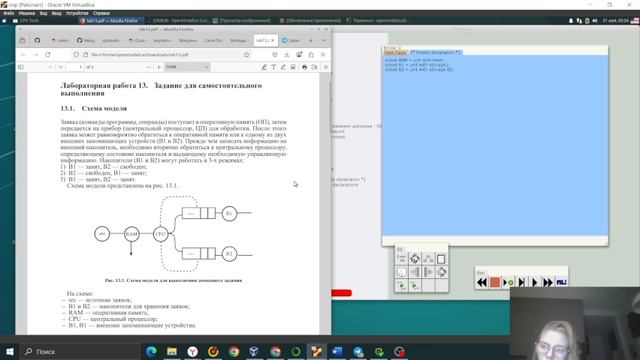Open the Вид menu
Screen dimensions: 640x360
(43, 13)
